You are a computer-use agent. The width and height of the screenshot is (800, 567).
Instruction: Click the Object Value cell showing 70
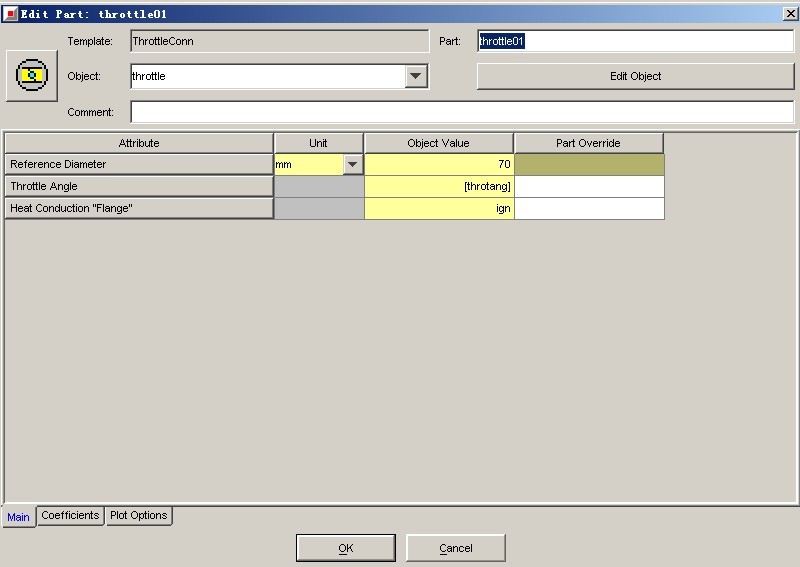coord(439,164)
